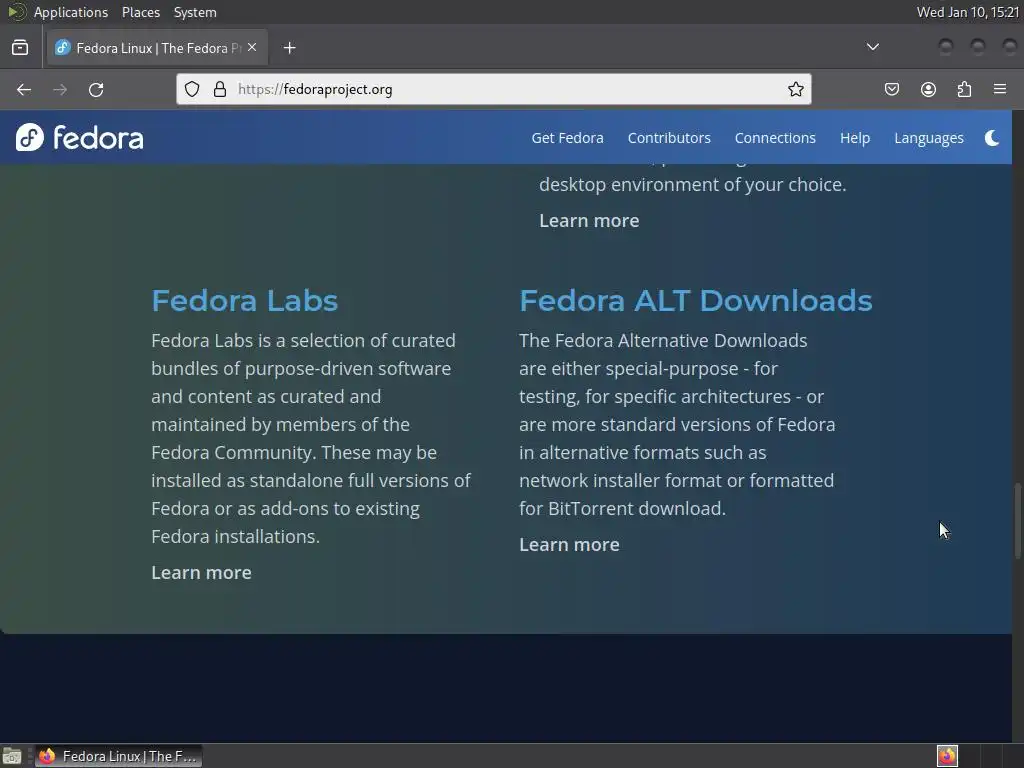This screenshot has height=768, width=1024.
Task: Open the Applications menu in the top panel
Action: click(x=71, y=12)
